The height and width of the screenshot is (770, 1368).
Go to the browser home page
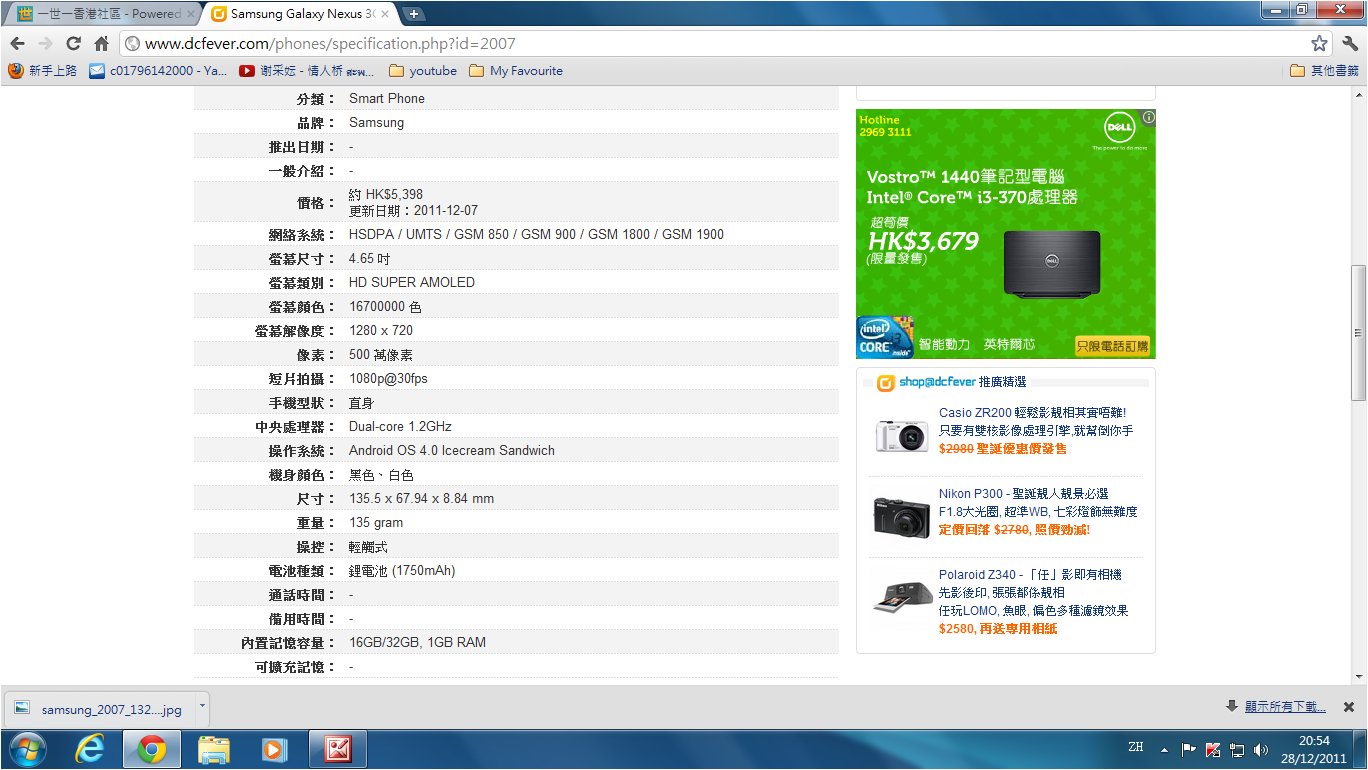(101, 44)
